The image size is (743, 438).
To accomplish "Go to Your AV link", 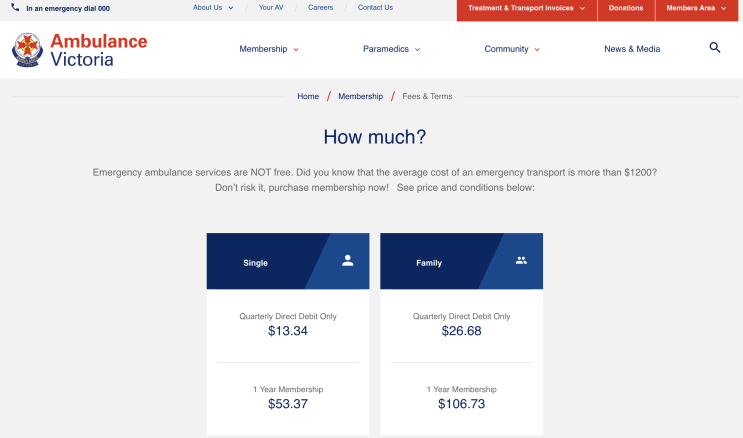I will [271, 7].
